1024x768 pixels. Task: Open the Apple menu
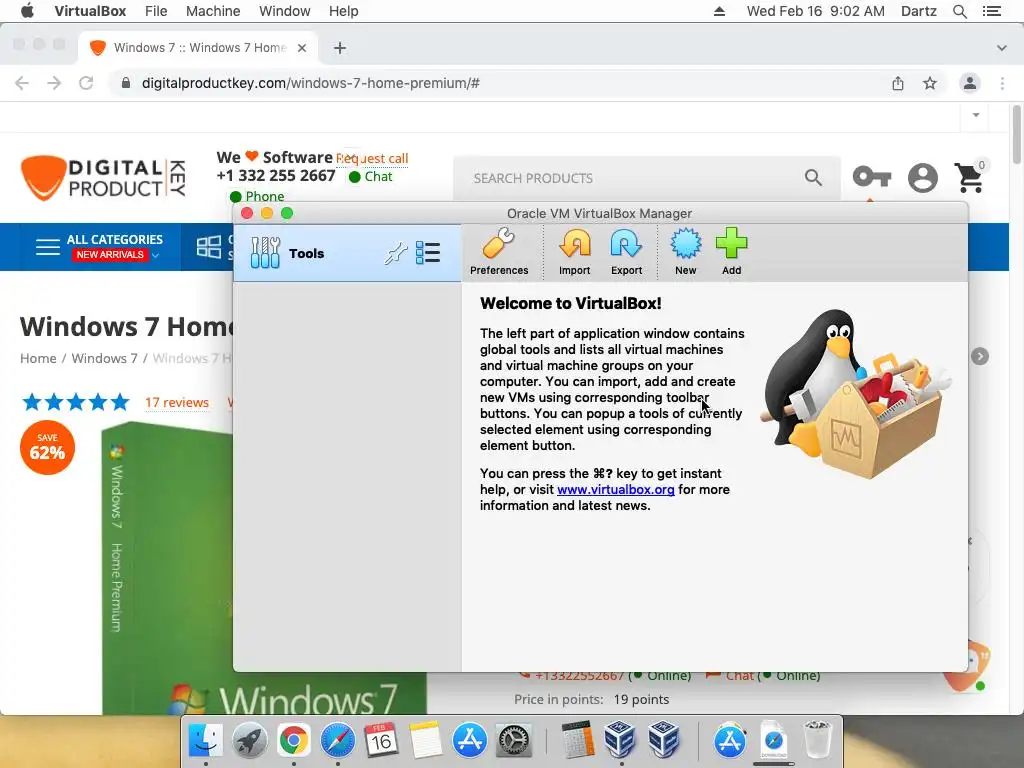tap(27, 11)
